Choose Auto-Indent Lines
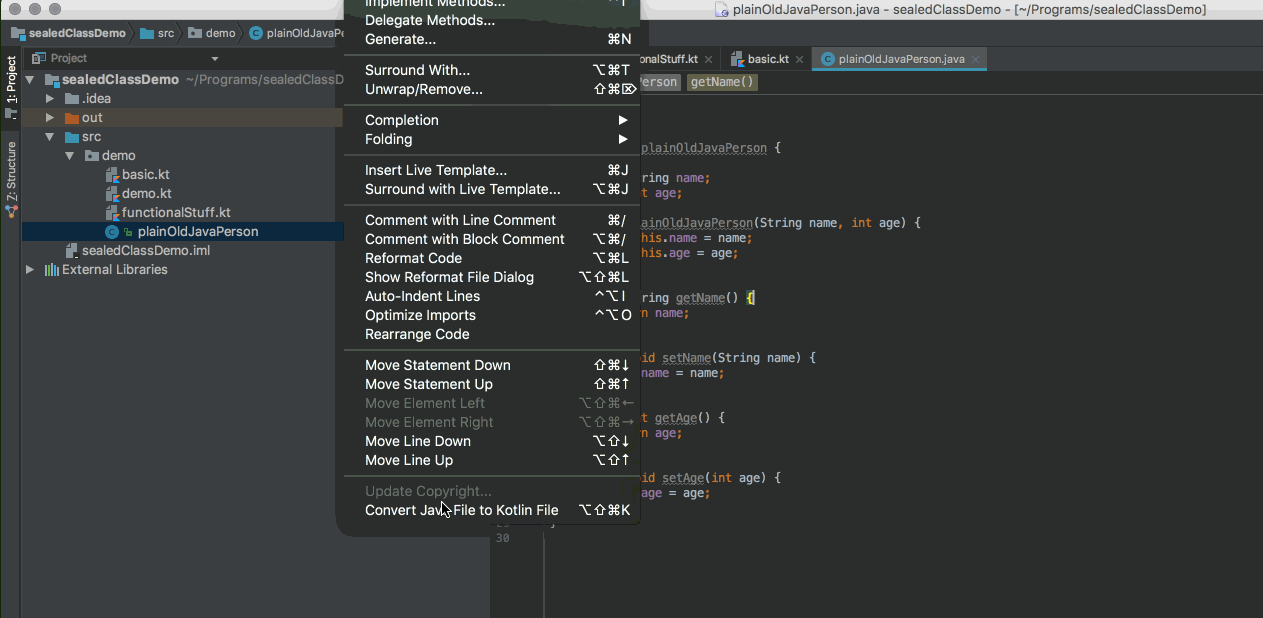 pyautogui.click(x=491, y=296)
